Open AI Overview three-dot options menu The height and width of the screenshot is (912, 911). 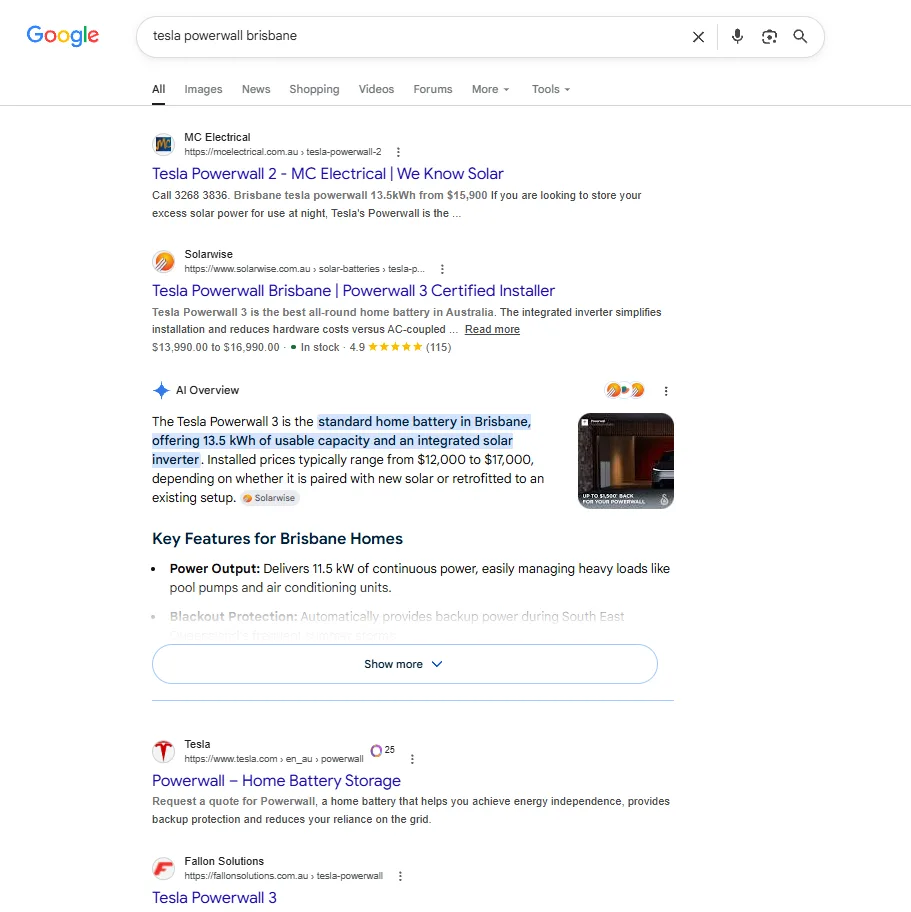666,391
